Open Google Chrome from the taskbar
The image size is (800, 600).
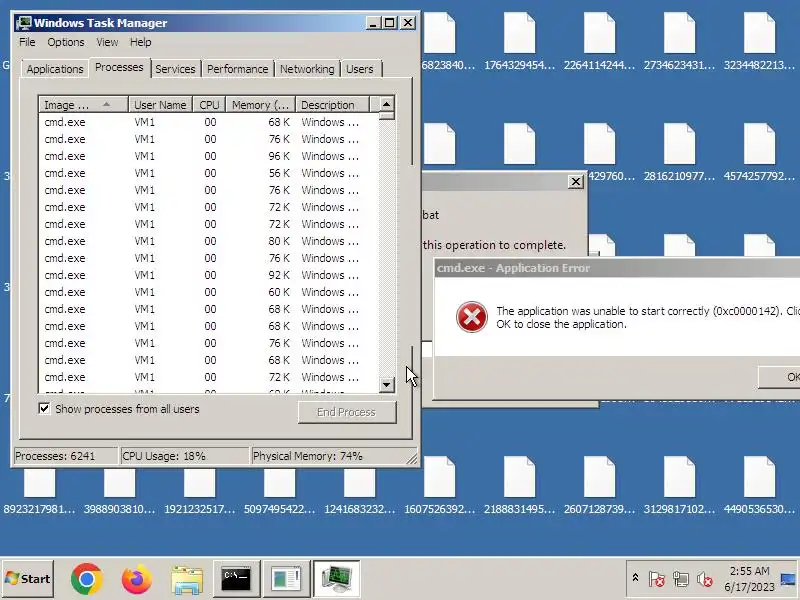click(x=87, y=579)
